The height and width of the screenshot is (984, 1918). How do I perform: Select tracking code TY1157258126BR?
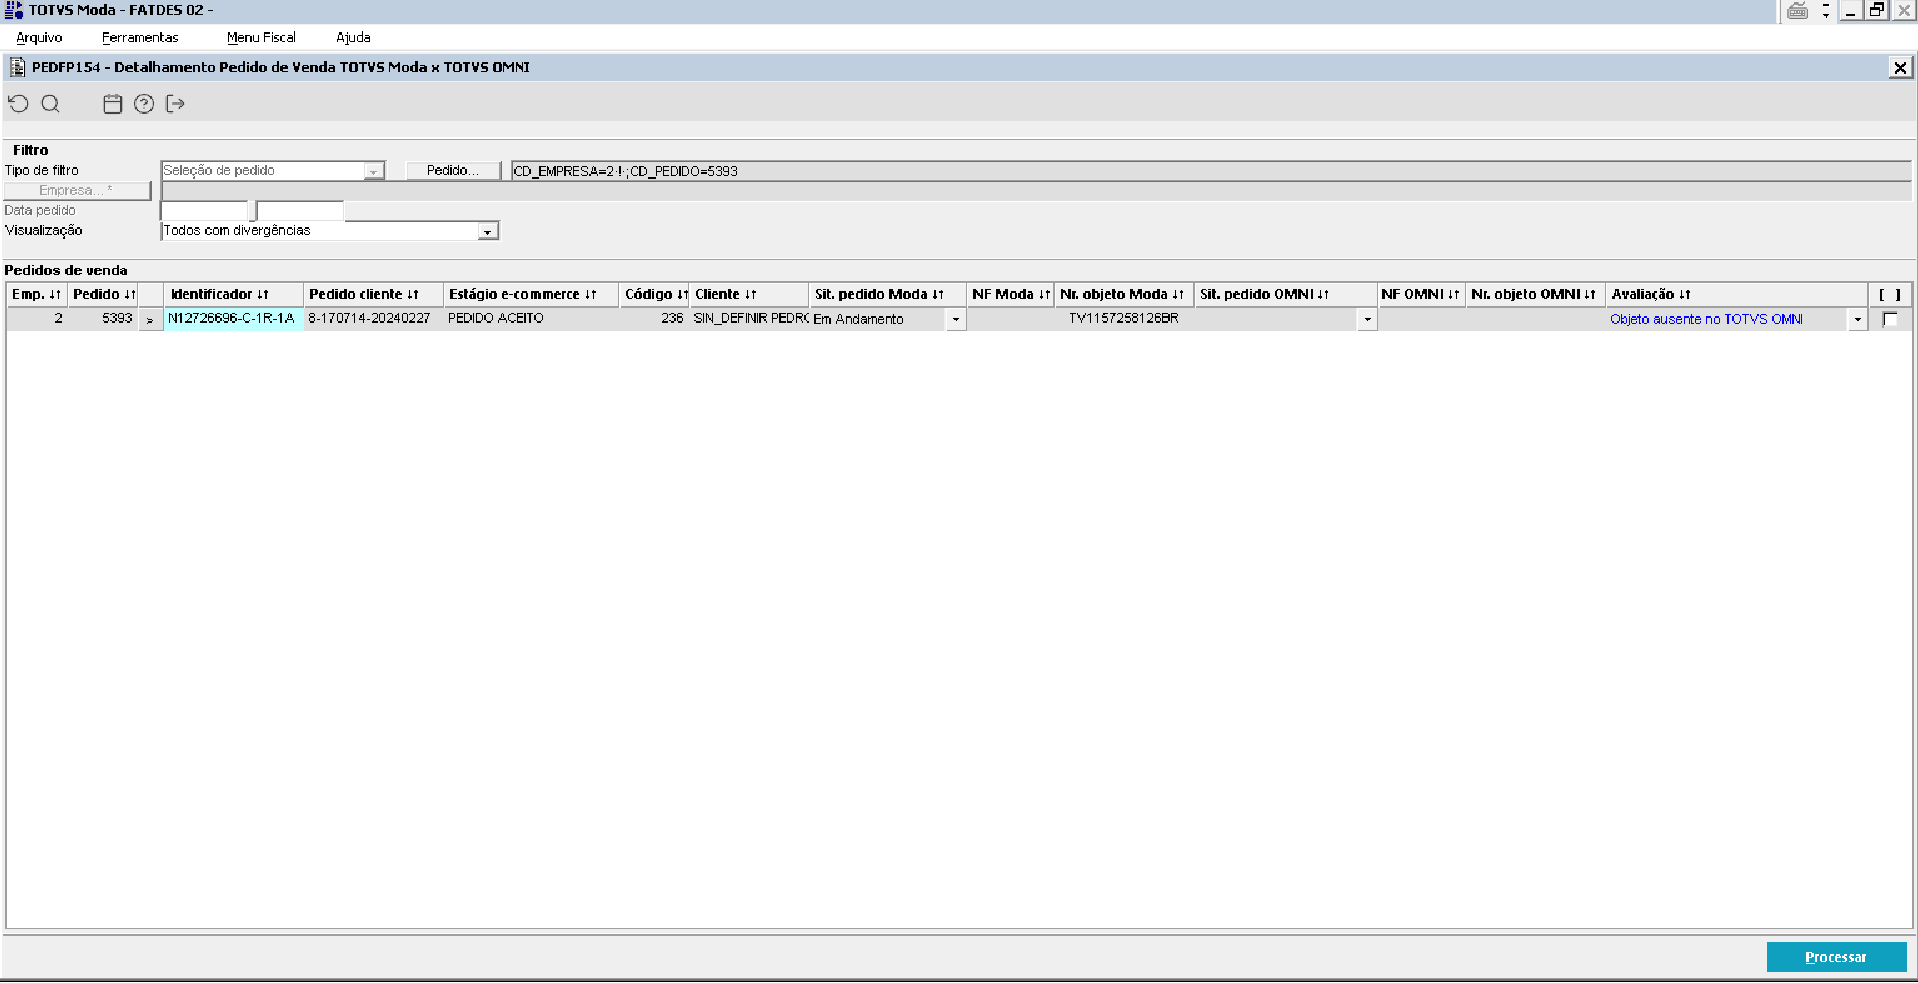click(1124, 319)
